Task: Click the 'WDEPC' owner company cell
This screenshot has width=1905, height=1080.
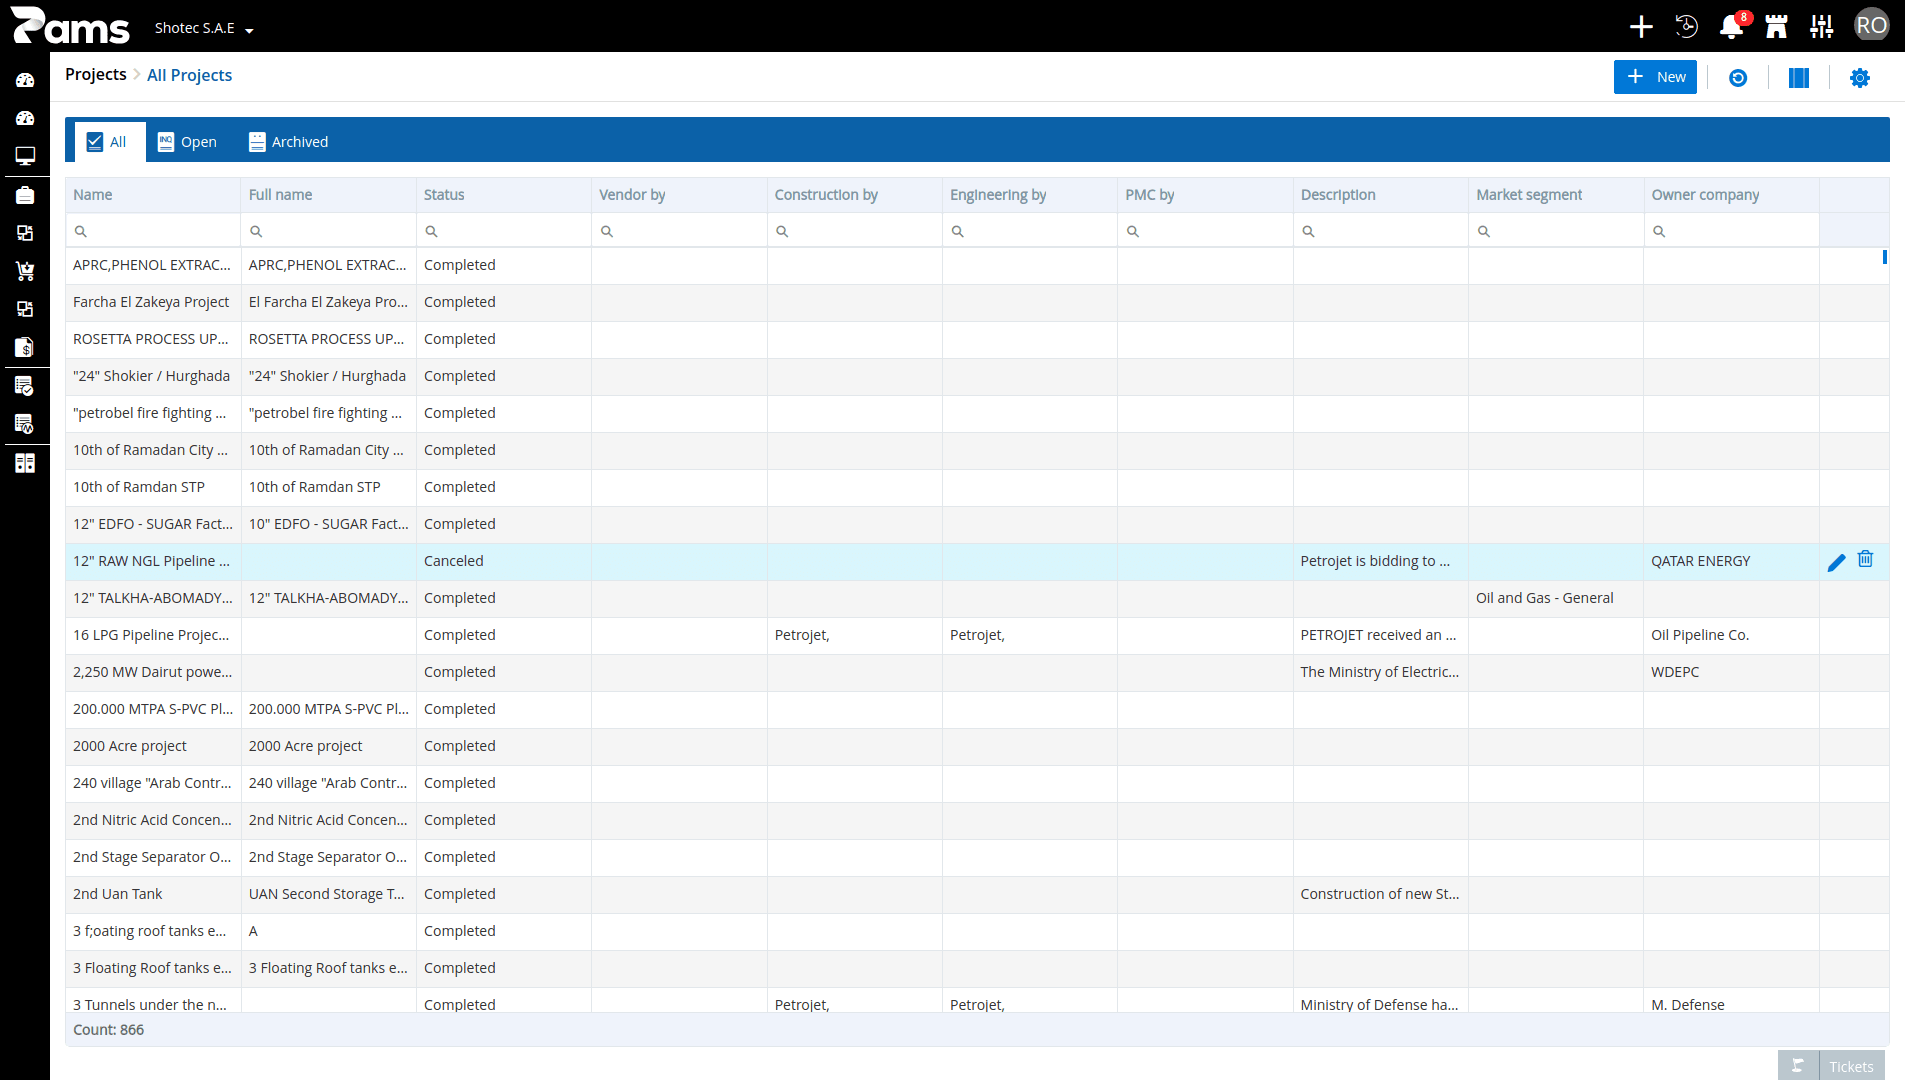Action: (x=1732, y=672)
